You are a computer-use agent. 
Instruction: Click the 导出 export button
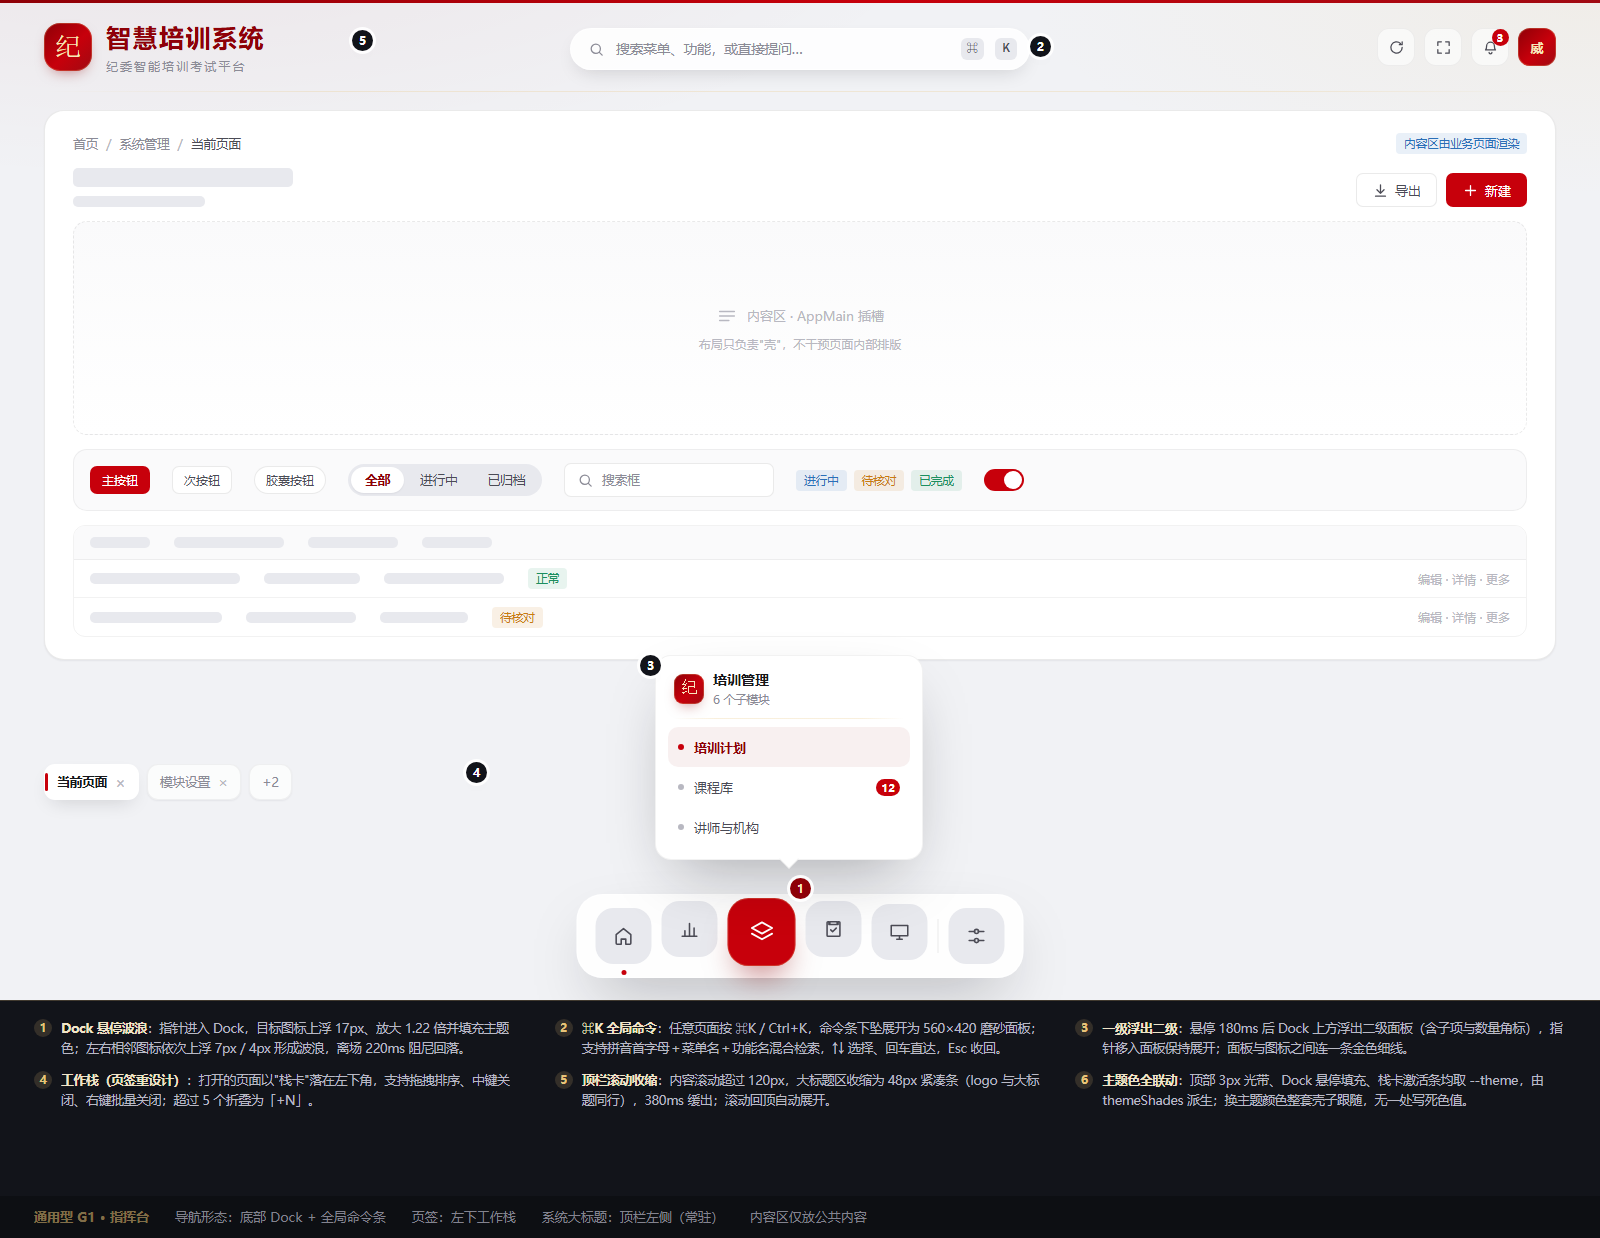tap(1396, 190)
